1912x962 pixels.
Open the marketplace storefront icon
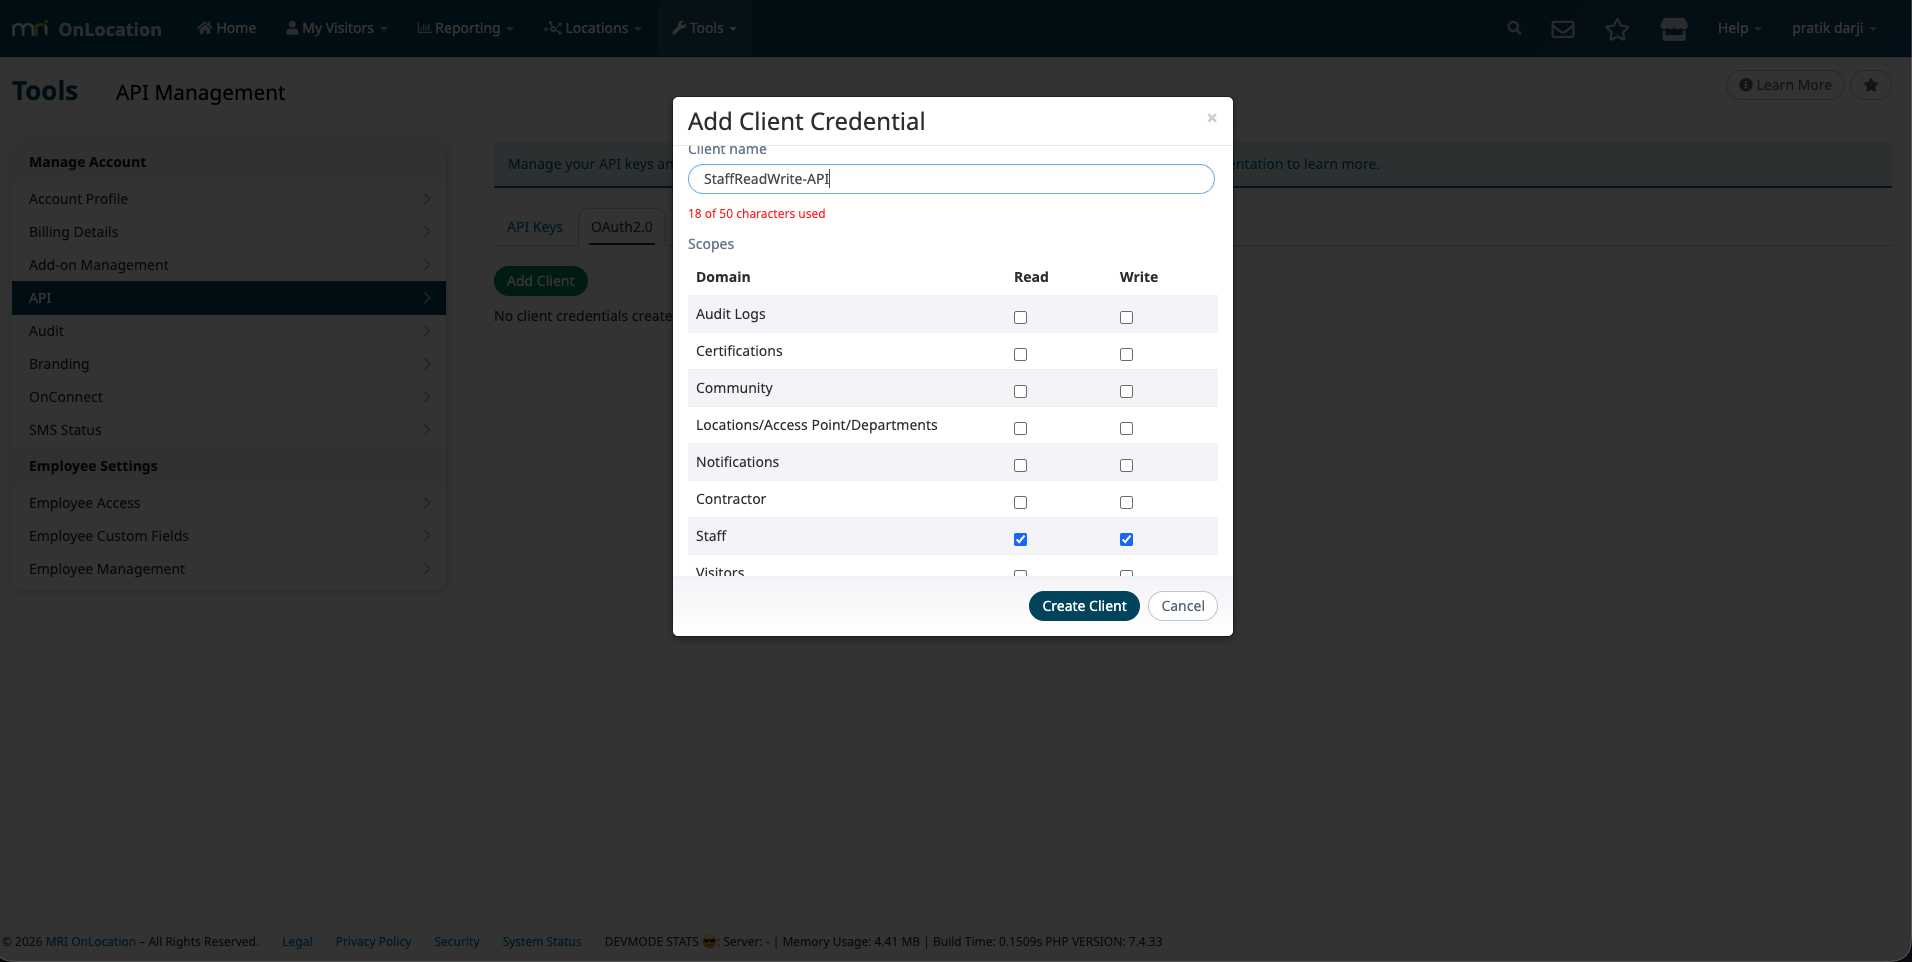[x=1673, y=28]
